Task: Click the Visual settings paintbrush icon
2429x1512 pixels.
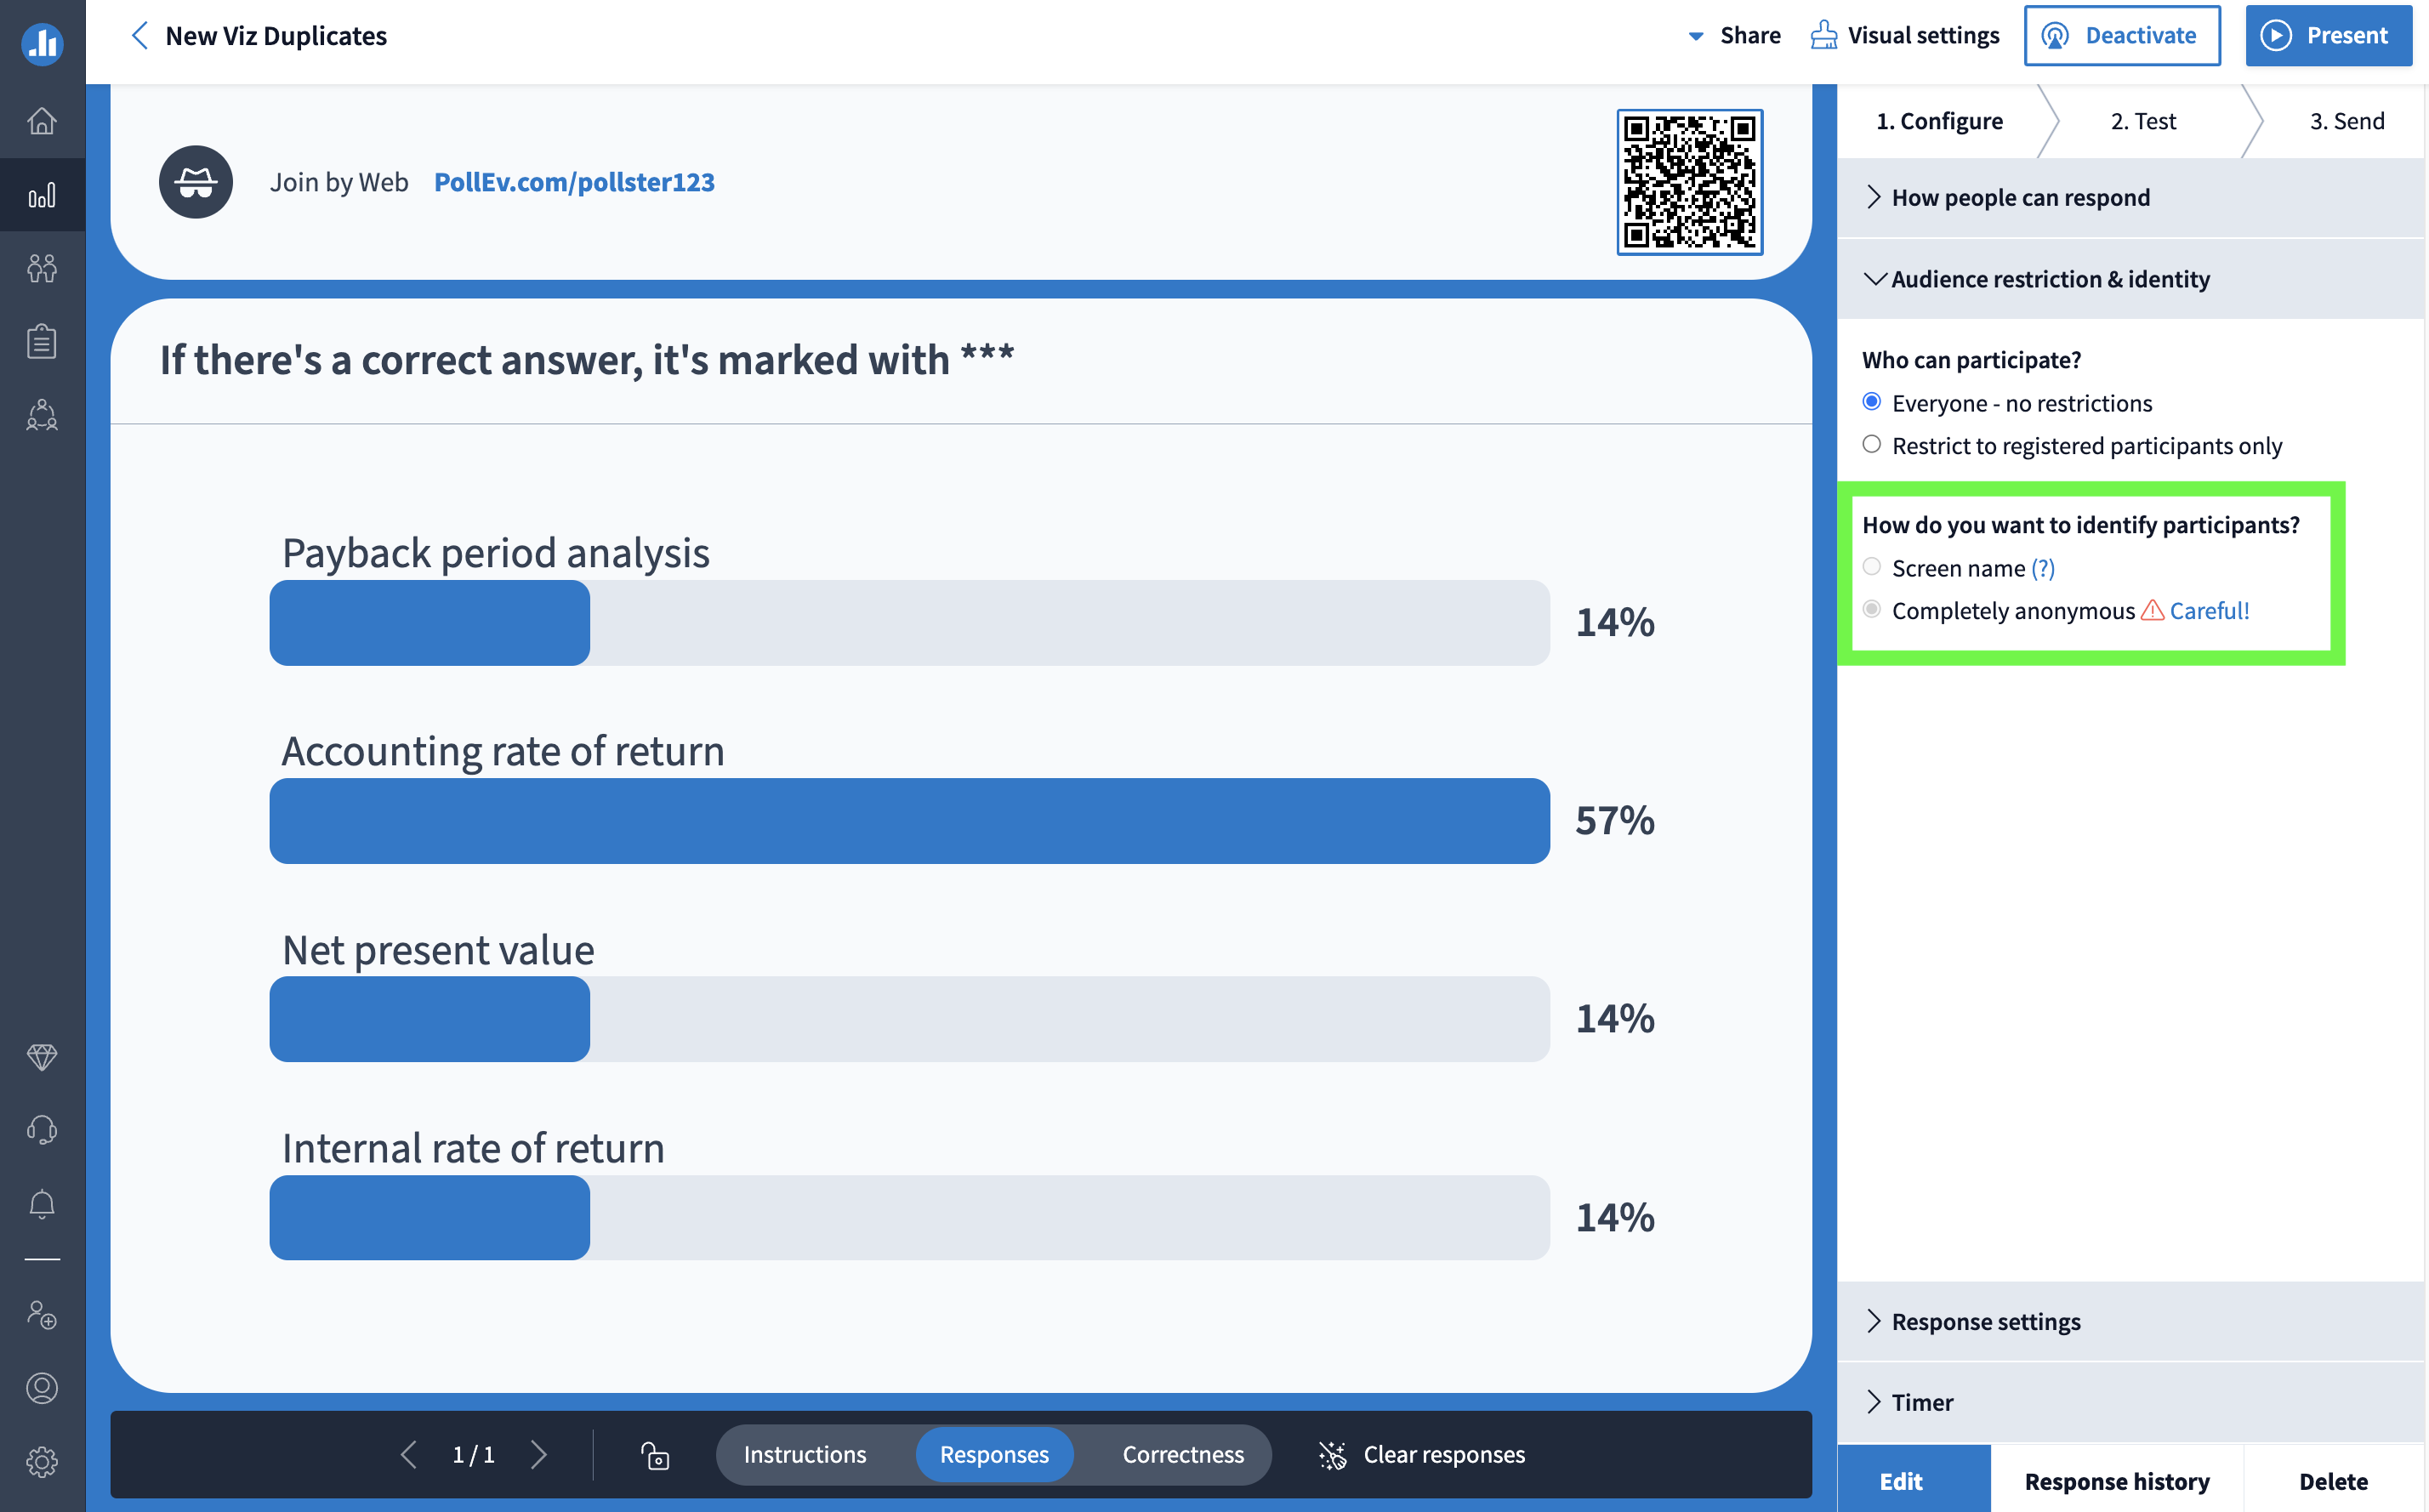Action: point(1823,35)
